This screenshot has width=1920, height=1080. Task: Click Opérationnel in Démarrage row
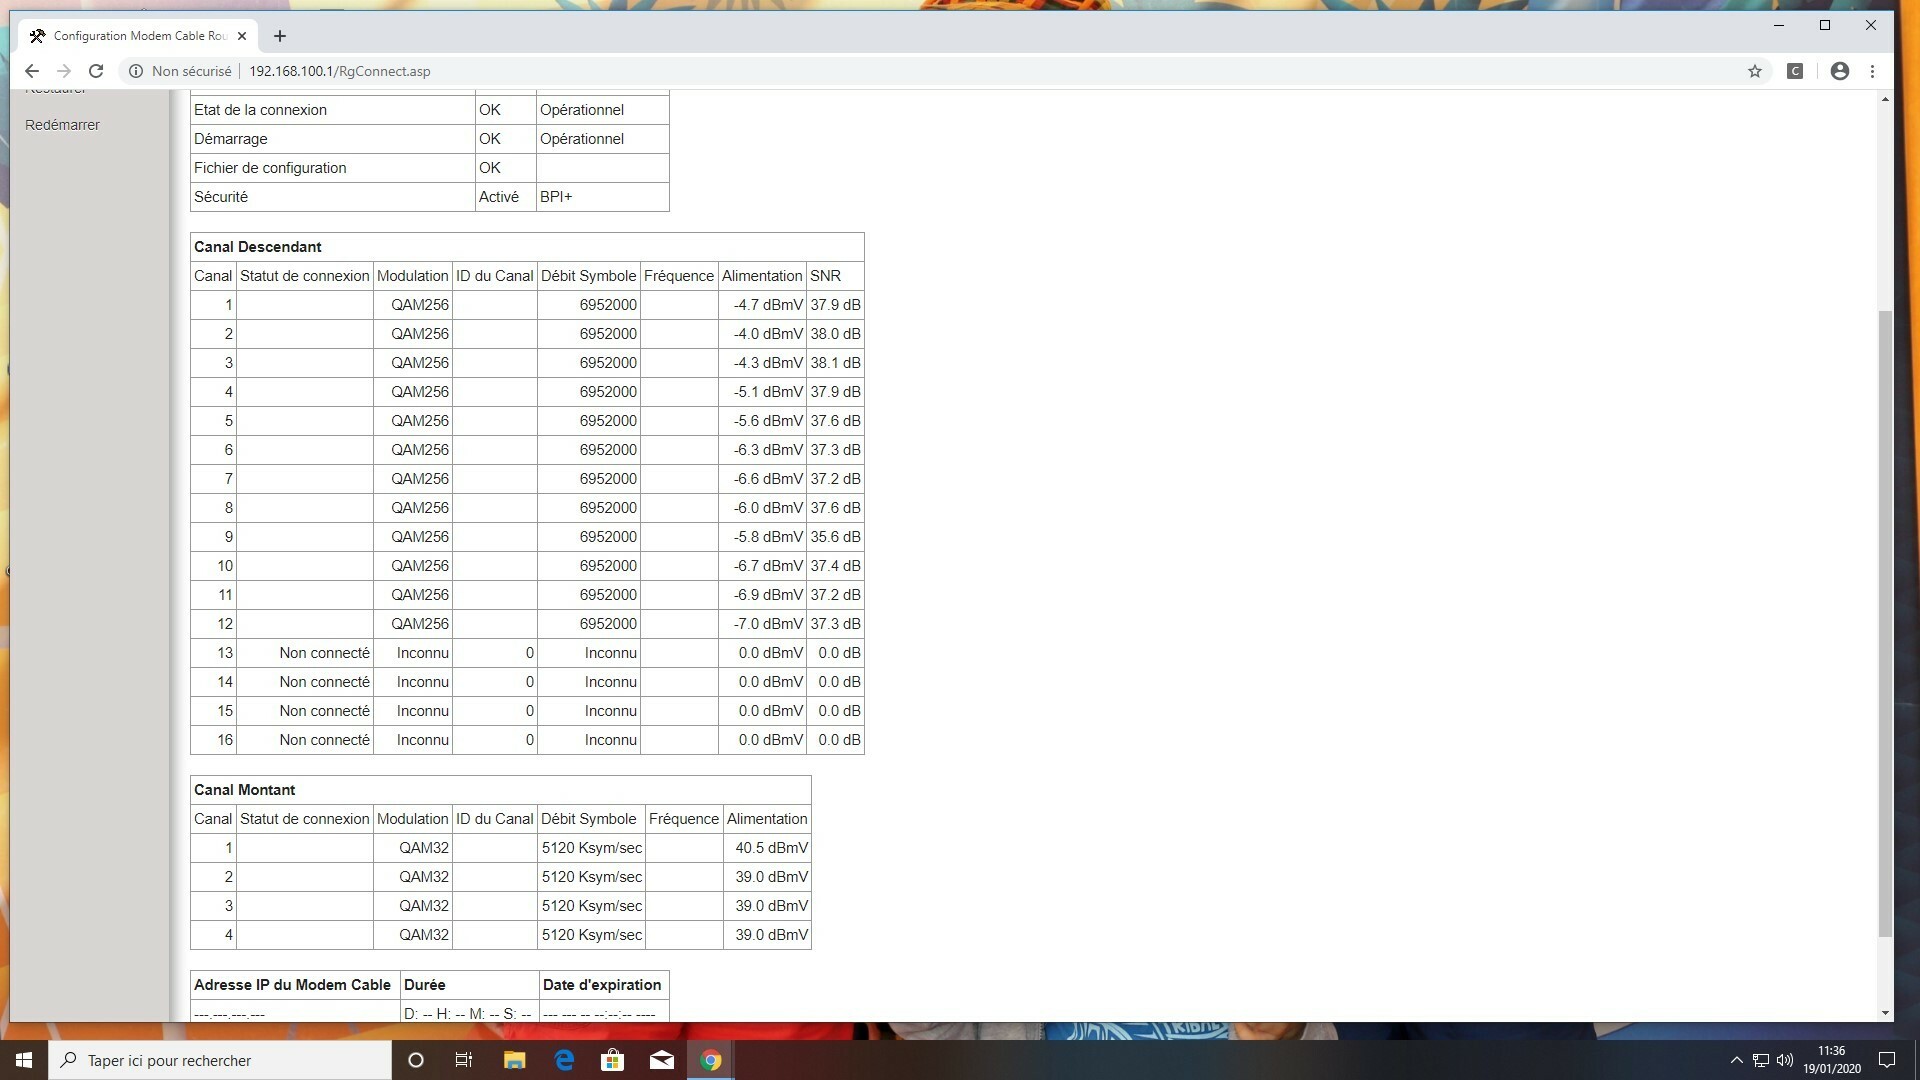click(582, 139)
